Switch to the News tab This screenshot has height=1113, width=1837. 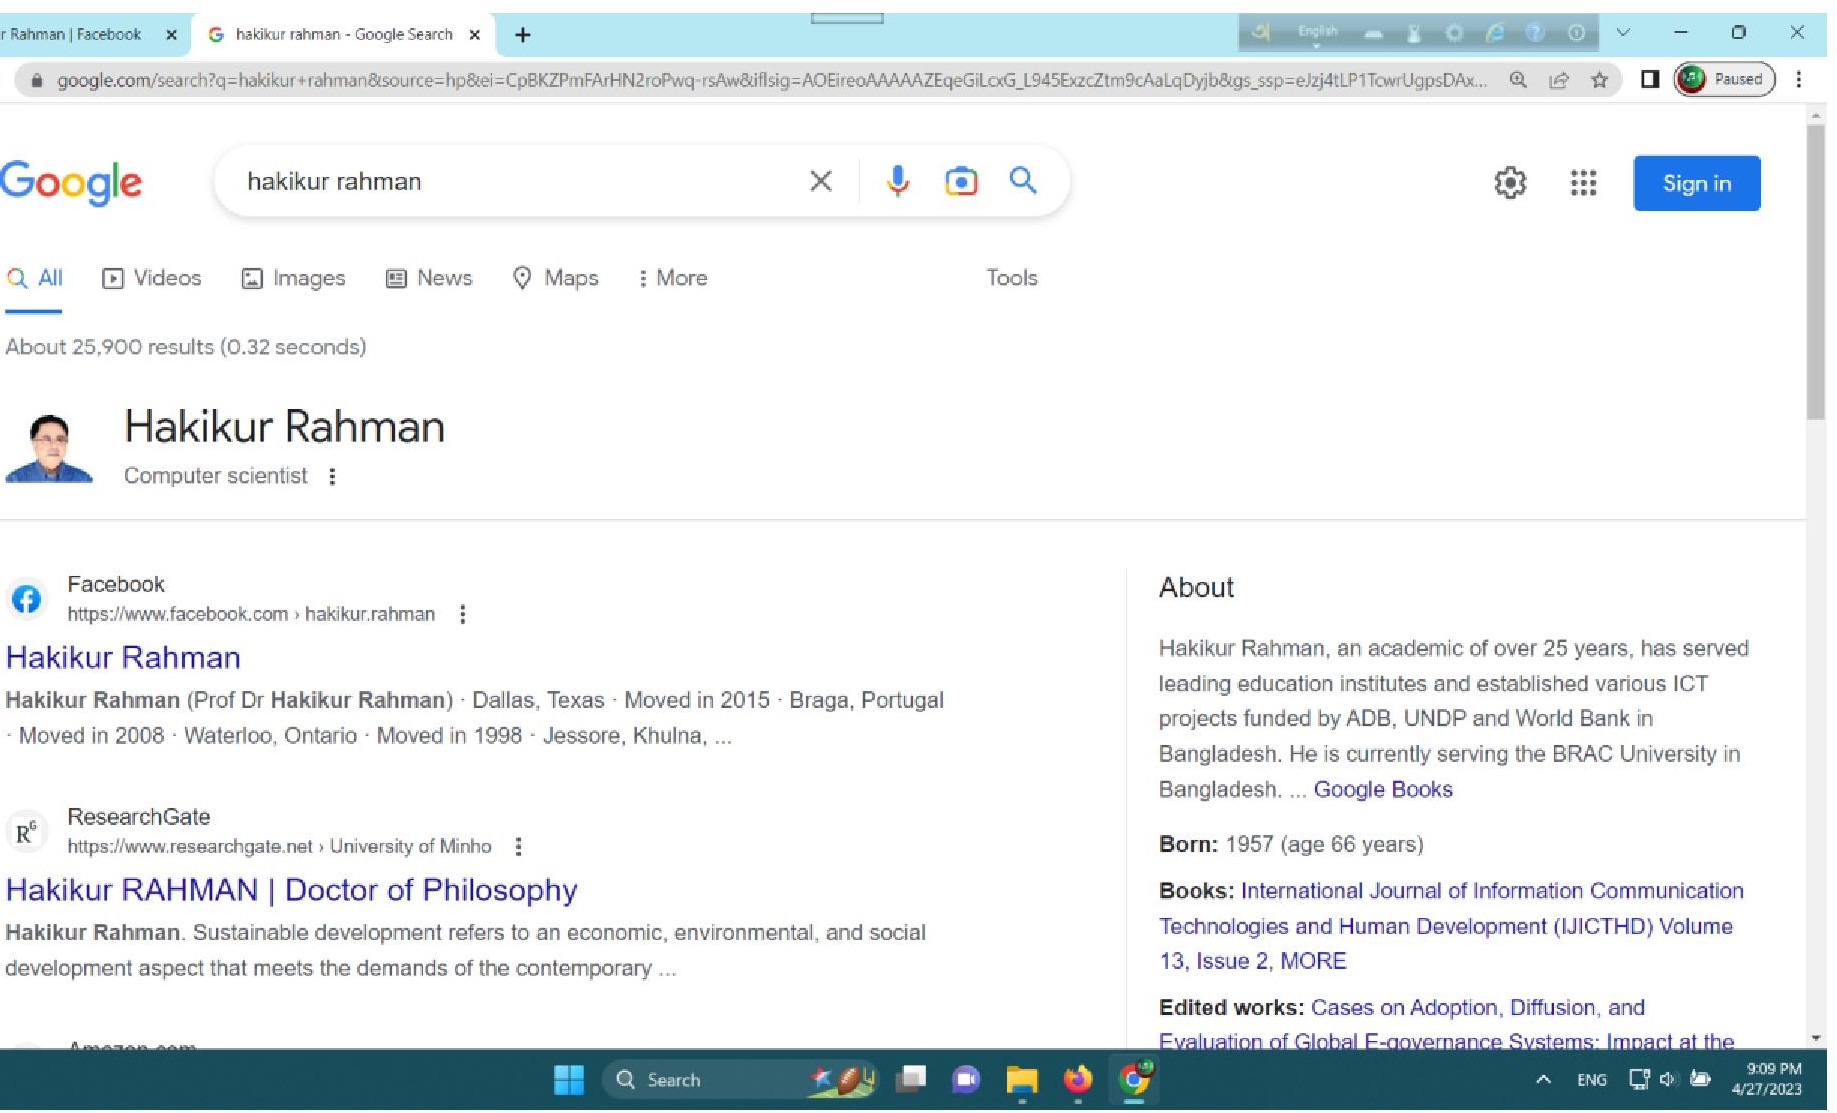click(x=429, y=278)
